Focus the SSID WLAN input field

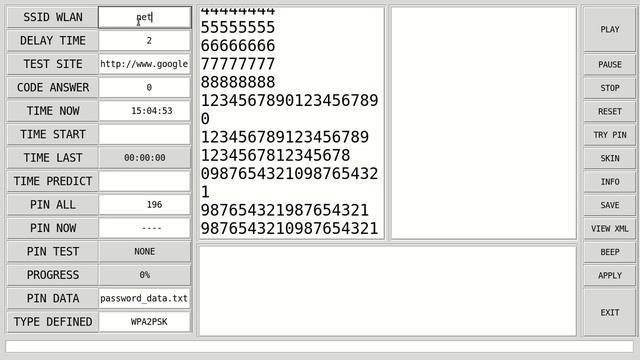pyautogui.click(x=144, y=17)
